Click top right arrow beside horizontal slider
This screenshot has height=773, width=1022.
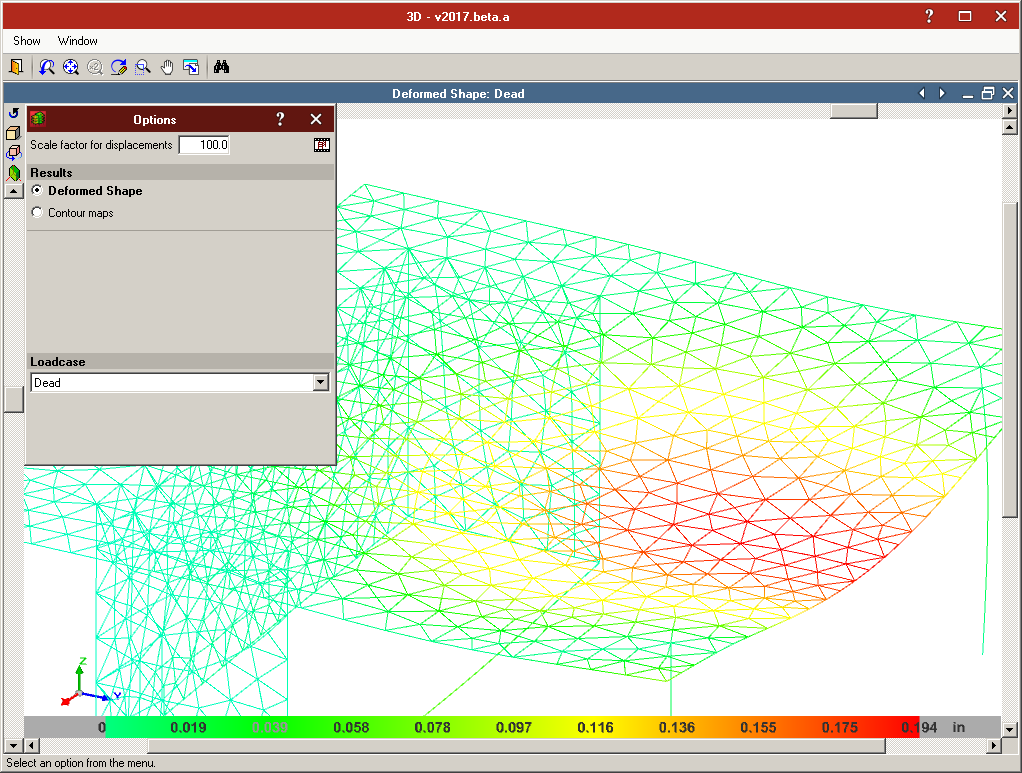click(1010, 111)
